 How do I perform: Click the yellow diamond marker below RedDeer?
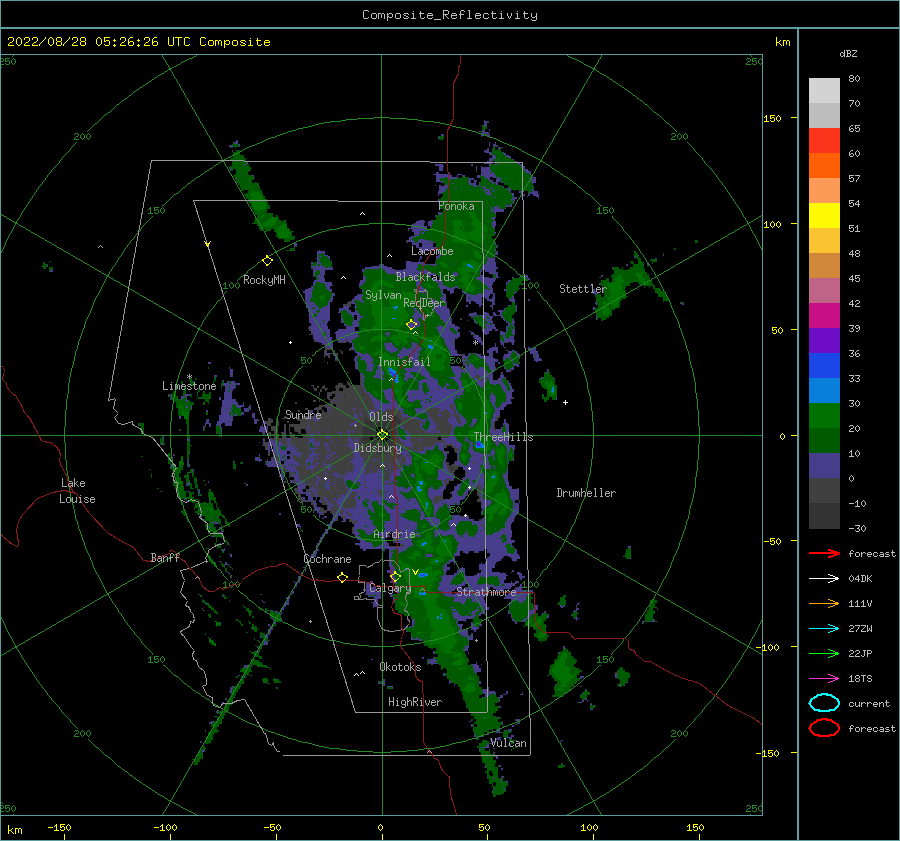pos(412,325)
